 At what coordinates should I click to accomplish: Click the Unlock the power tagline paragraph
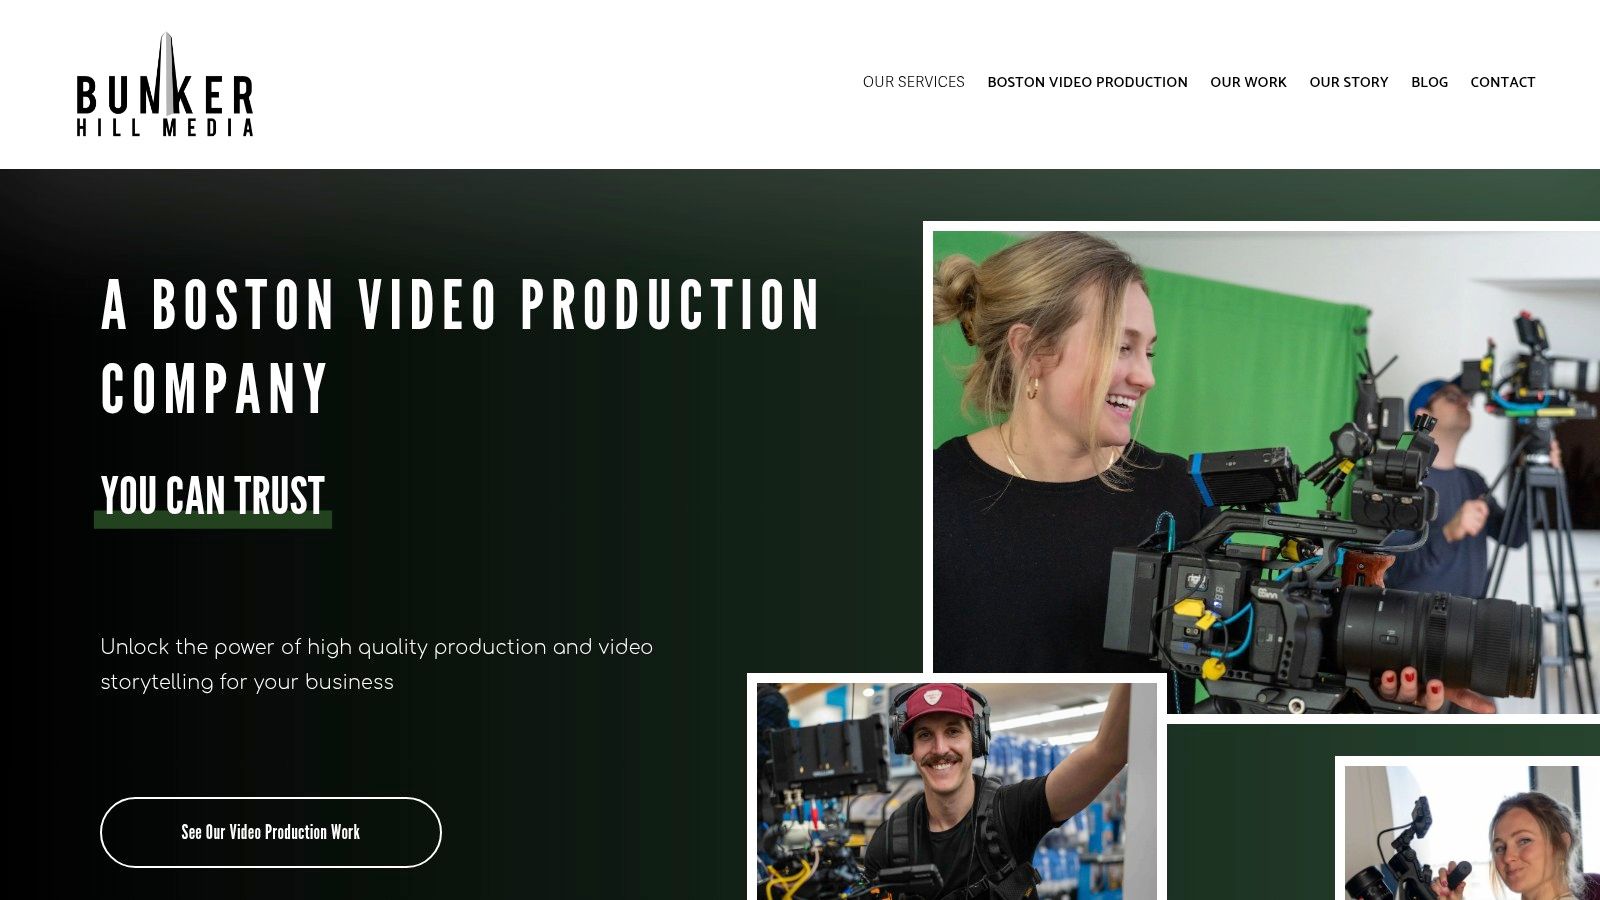coord(377,664)
